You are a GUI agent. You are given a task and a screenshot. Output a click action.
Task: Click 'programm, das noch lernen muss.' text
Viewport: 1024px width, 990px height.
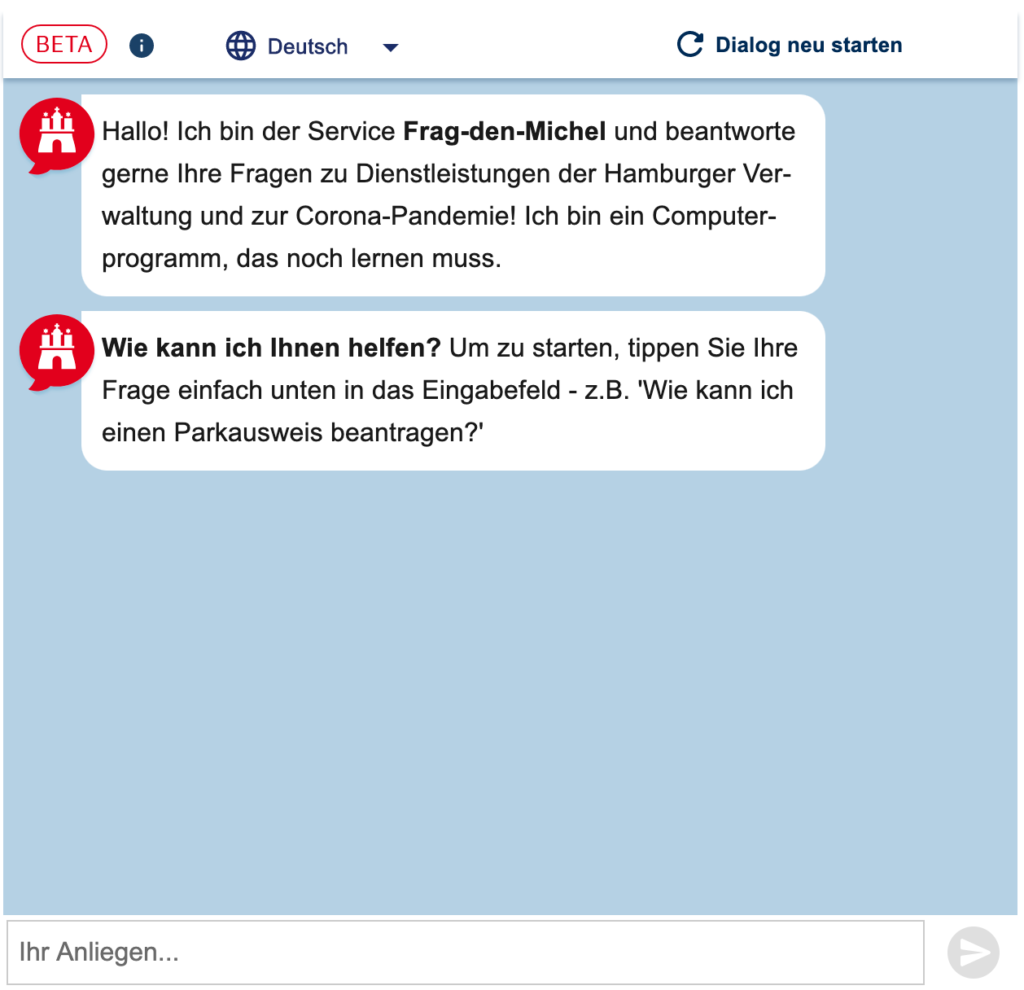click(301, 259)
